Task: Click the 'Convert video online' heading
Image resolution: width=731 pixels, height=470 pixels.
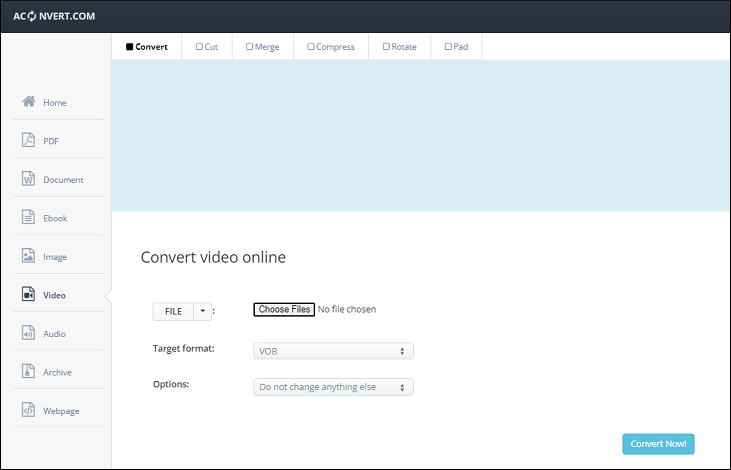Action: click(x=214, y=257)
